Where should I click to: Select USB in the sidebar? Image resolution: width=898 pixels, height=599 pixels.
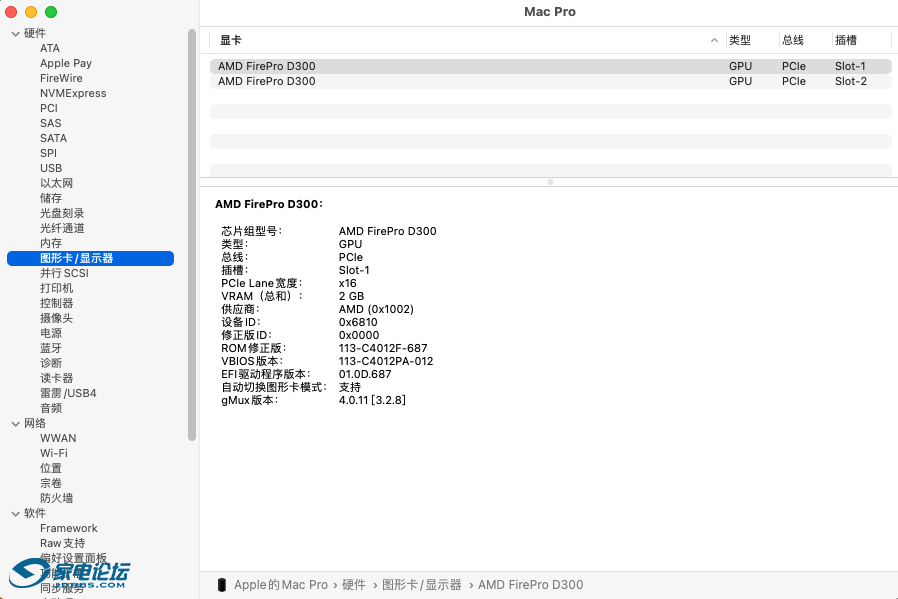(51, 168)
